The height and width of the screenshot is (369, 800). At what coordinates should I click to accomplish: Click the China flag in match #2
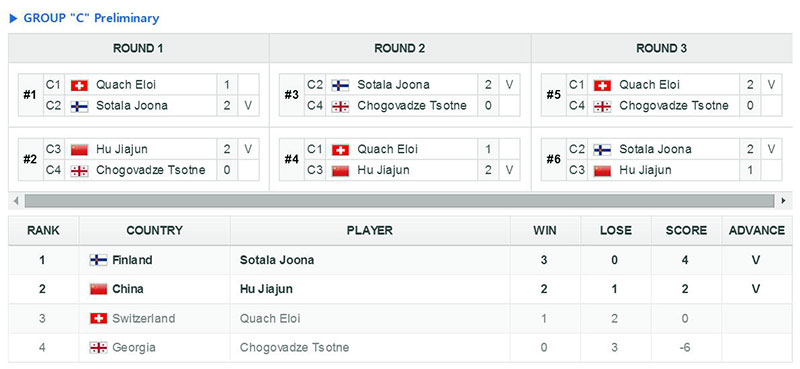(79, 150)
